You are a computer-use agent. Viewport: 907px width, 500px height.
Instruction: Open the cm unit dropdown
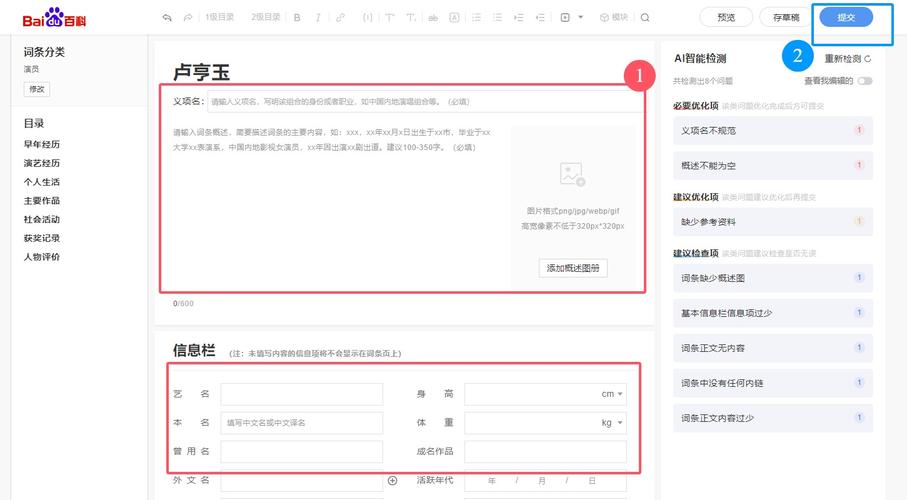(x=611, y=394)
